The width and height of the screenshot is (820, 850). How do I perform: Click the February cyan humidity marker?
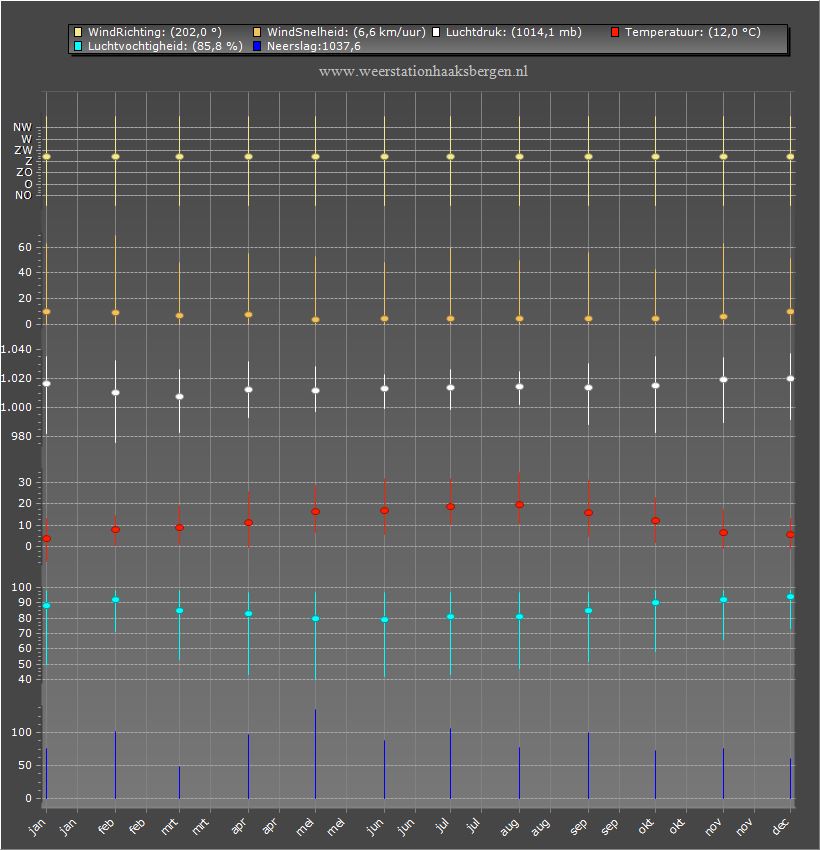pyautogui.click(x=115, y=600)
